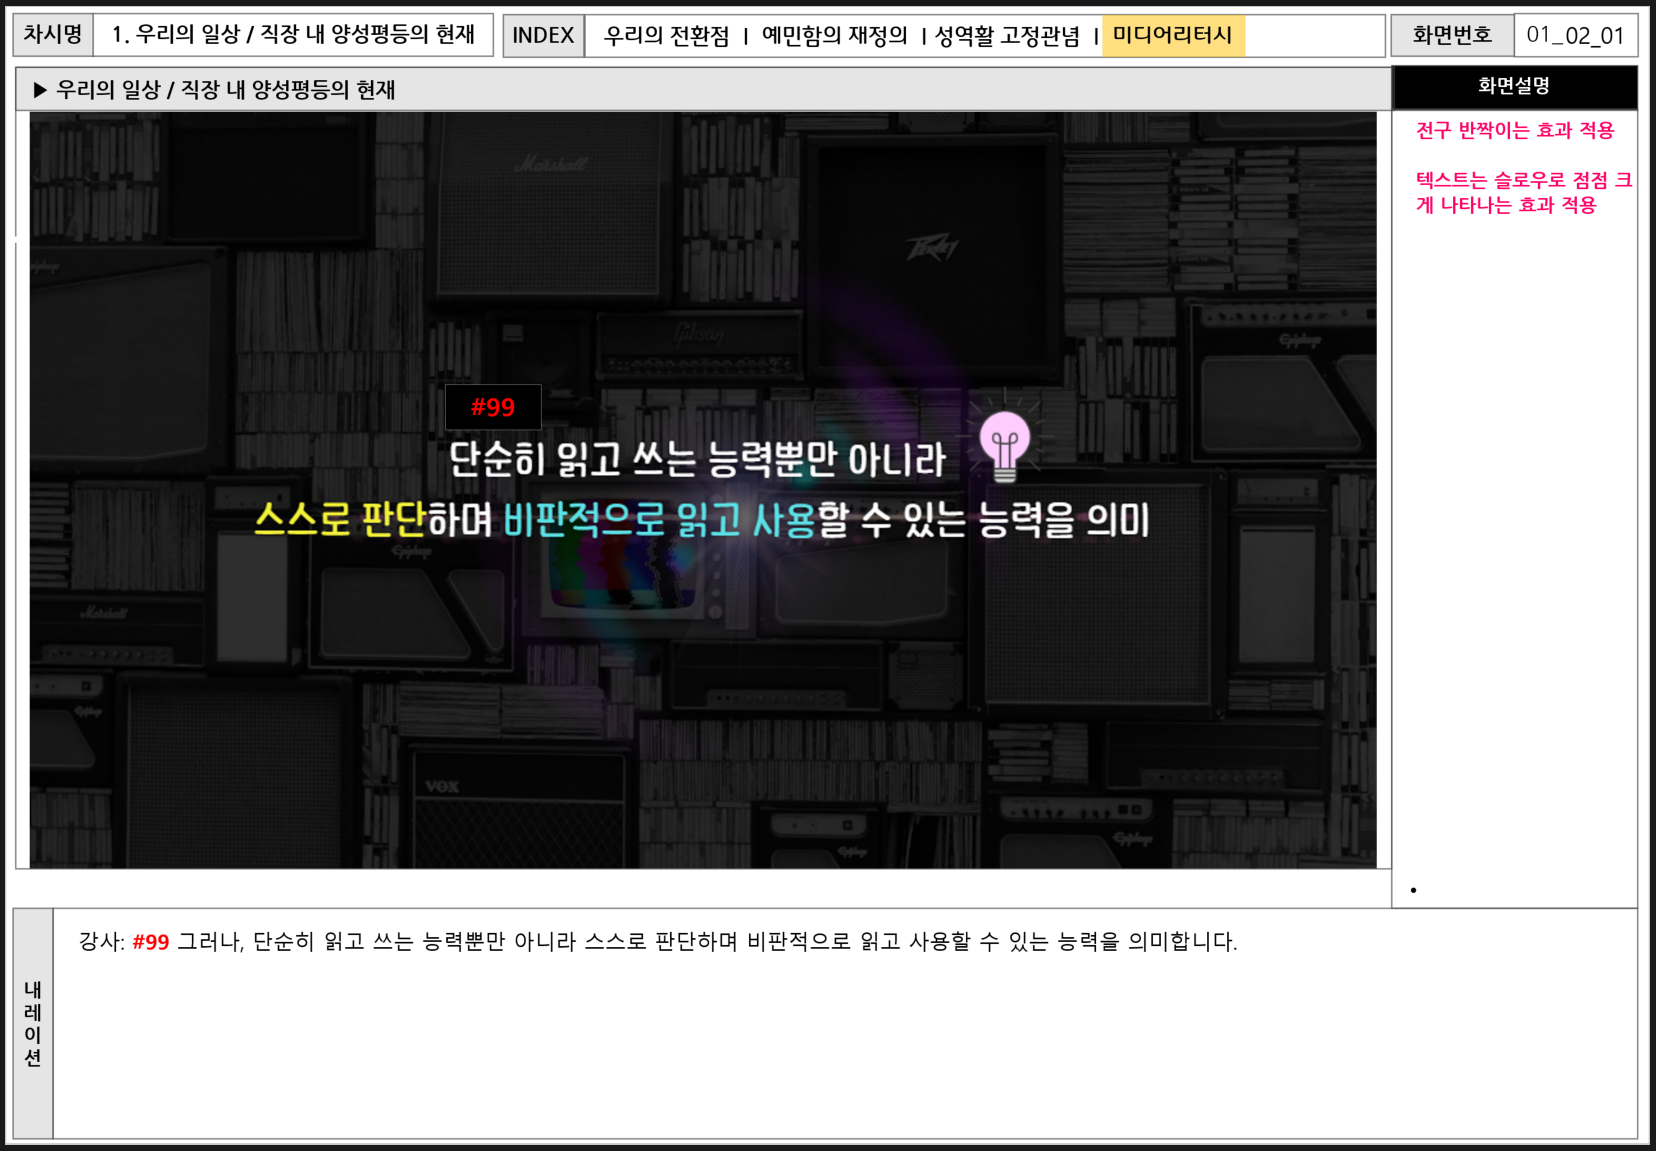Screen dimensions: 1656x1151
Task: Select 성역활 고정관념 index item
Action: click(1007, 36)
